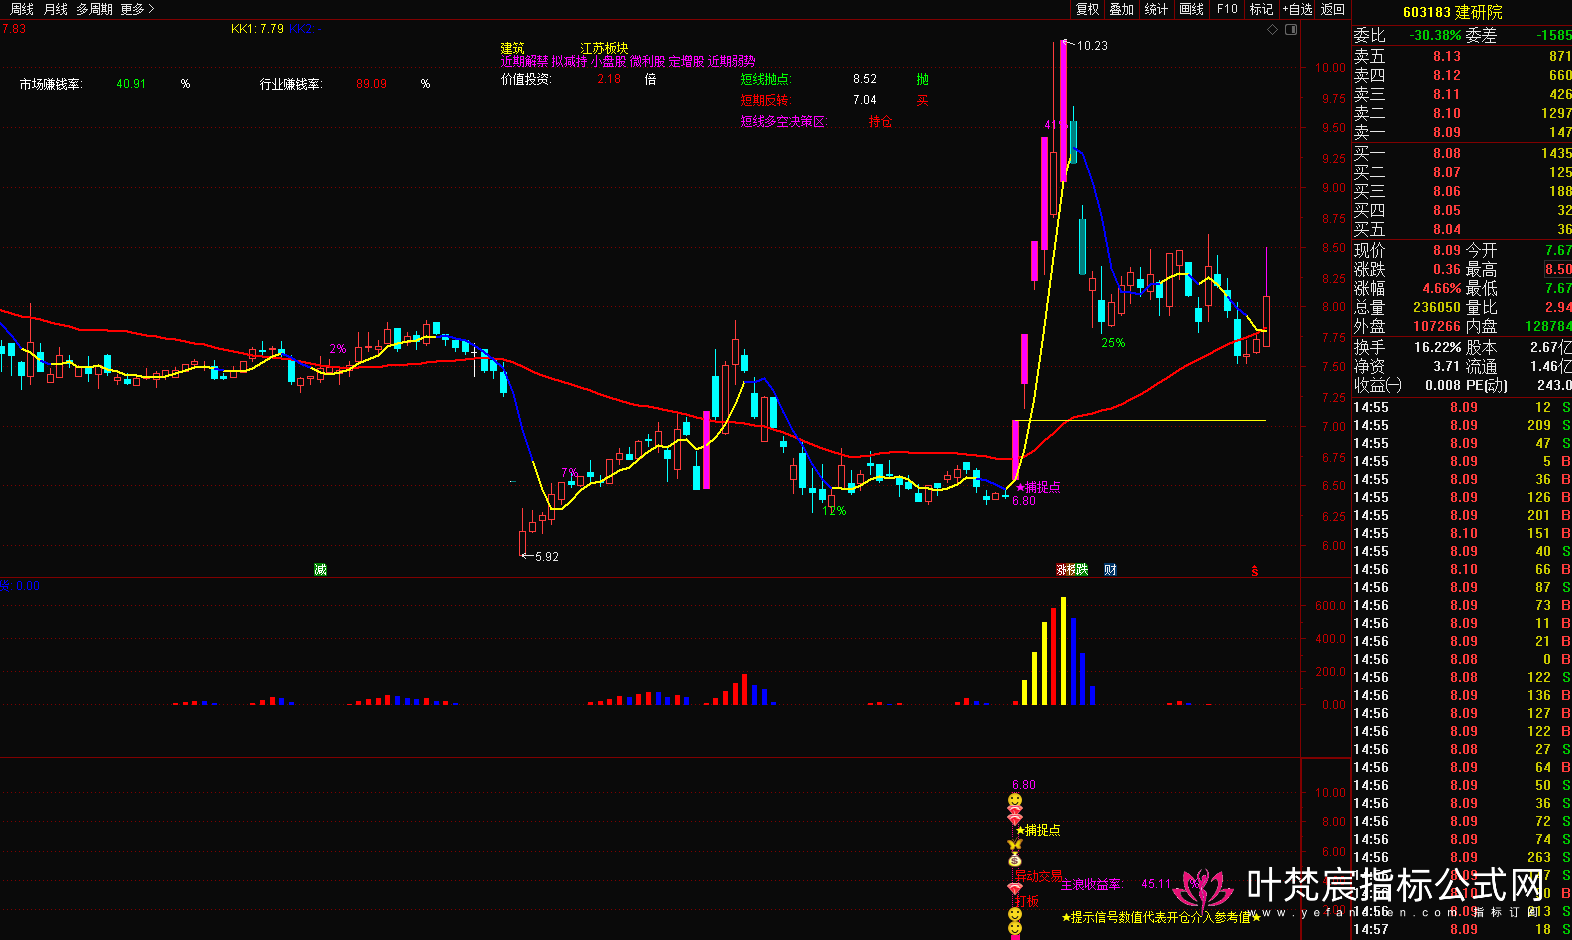The image size is (1572, 940).
Task: Toggle the side panel layout icon
Action: 1291,30
